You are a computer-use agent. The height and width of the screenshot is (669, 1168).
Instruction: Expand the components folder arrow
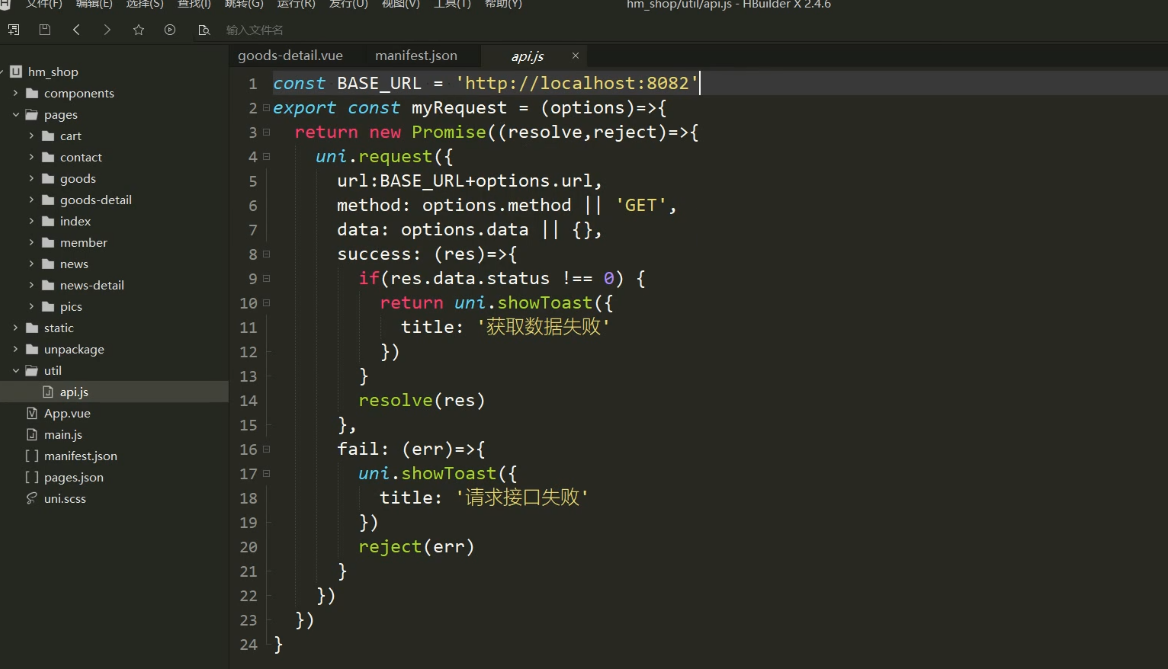point(16,93)
